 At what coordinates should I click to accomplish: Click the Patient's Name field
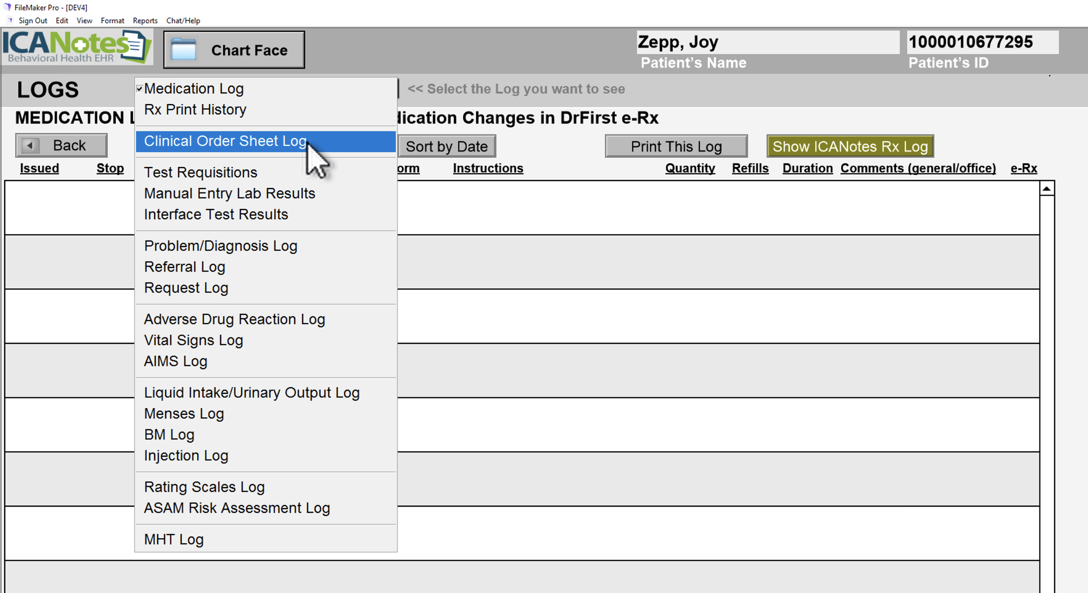pos(767,43)
